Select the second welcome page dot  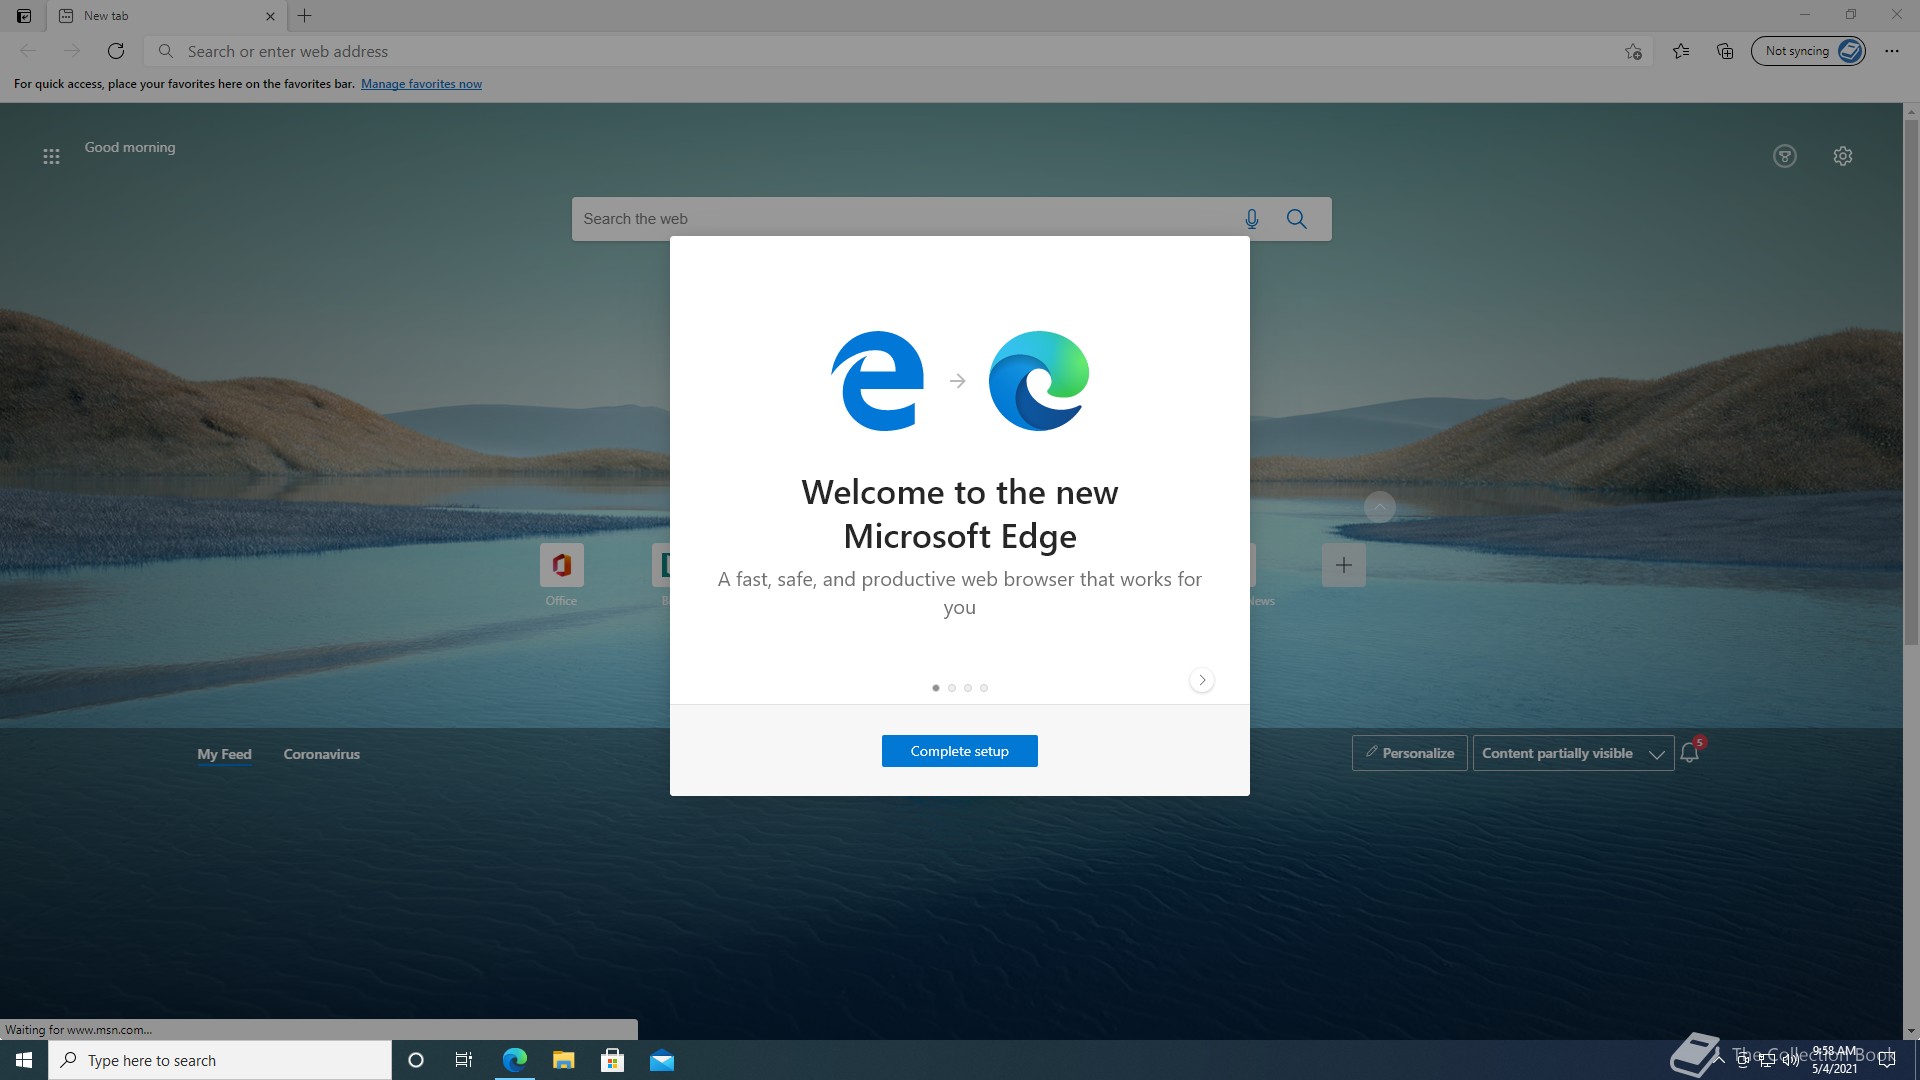952,688
